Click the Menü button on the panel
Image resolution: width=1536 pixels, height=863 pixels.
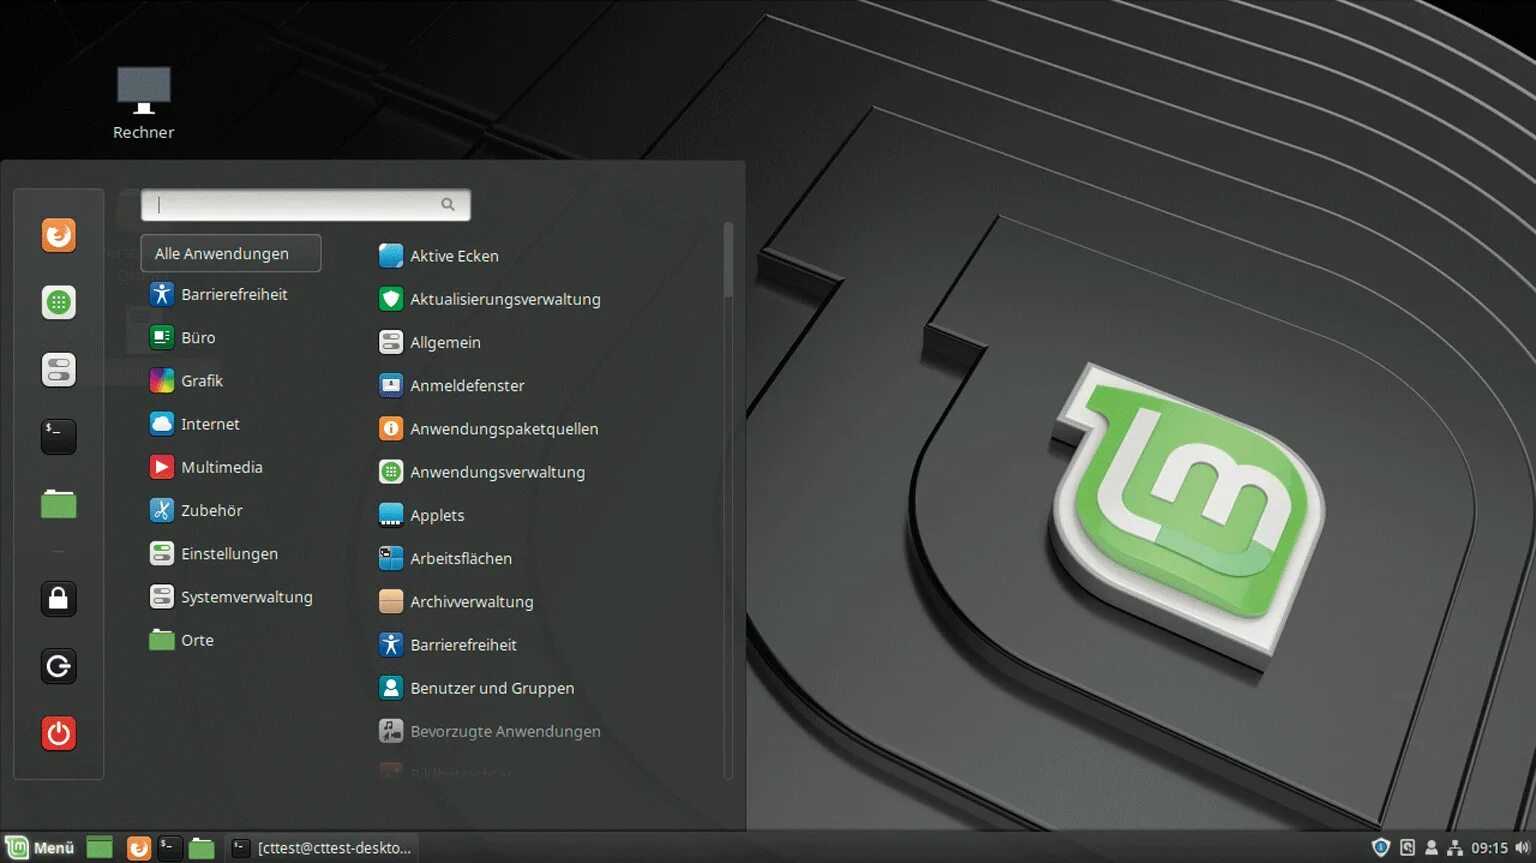tap(40, 848)
